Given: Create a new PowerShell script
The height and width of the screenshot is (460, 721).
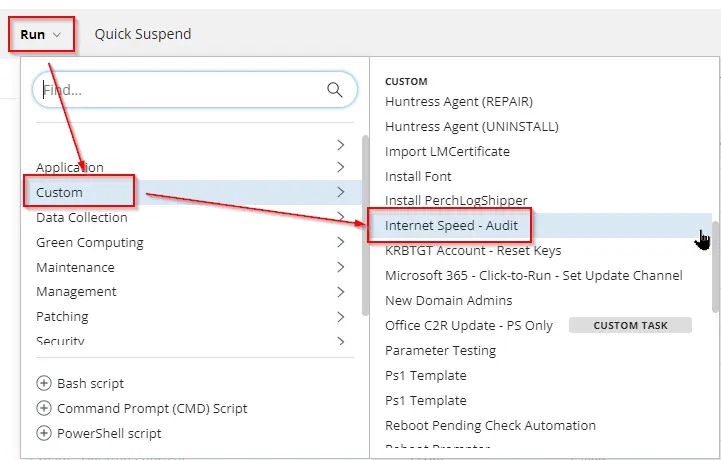Looking at the screenshot, I should [x=109, y=433].
